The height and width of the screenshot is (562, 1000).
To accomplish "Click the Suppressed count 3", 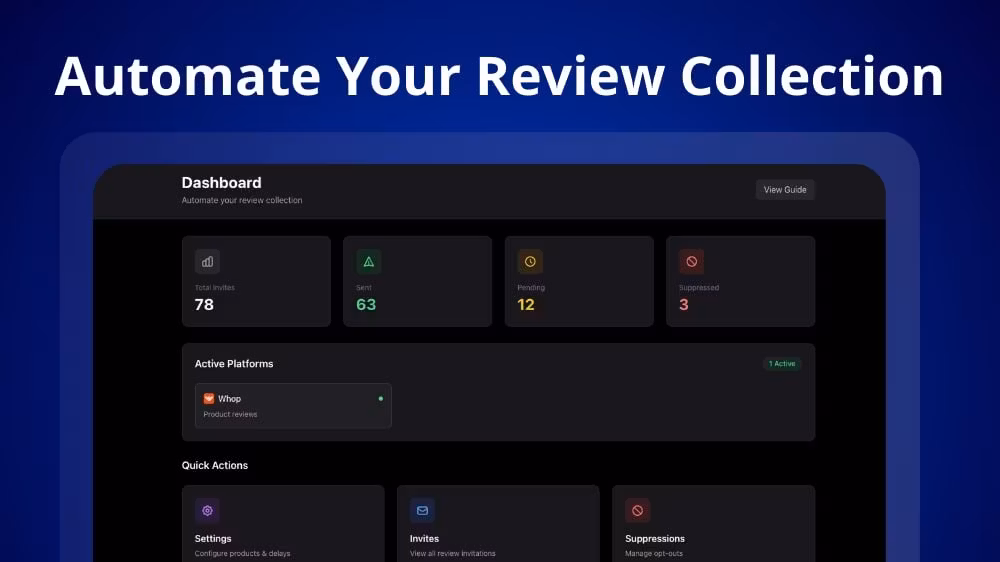I will [684, 305].
